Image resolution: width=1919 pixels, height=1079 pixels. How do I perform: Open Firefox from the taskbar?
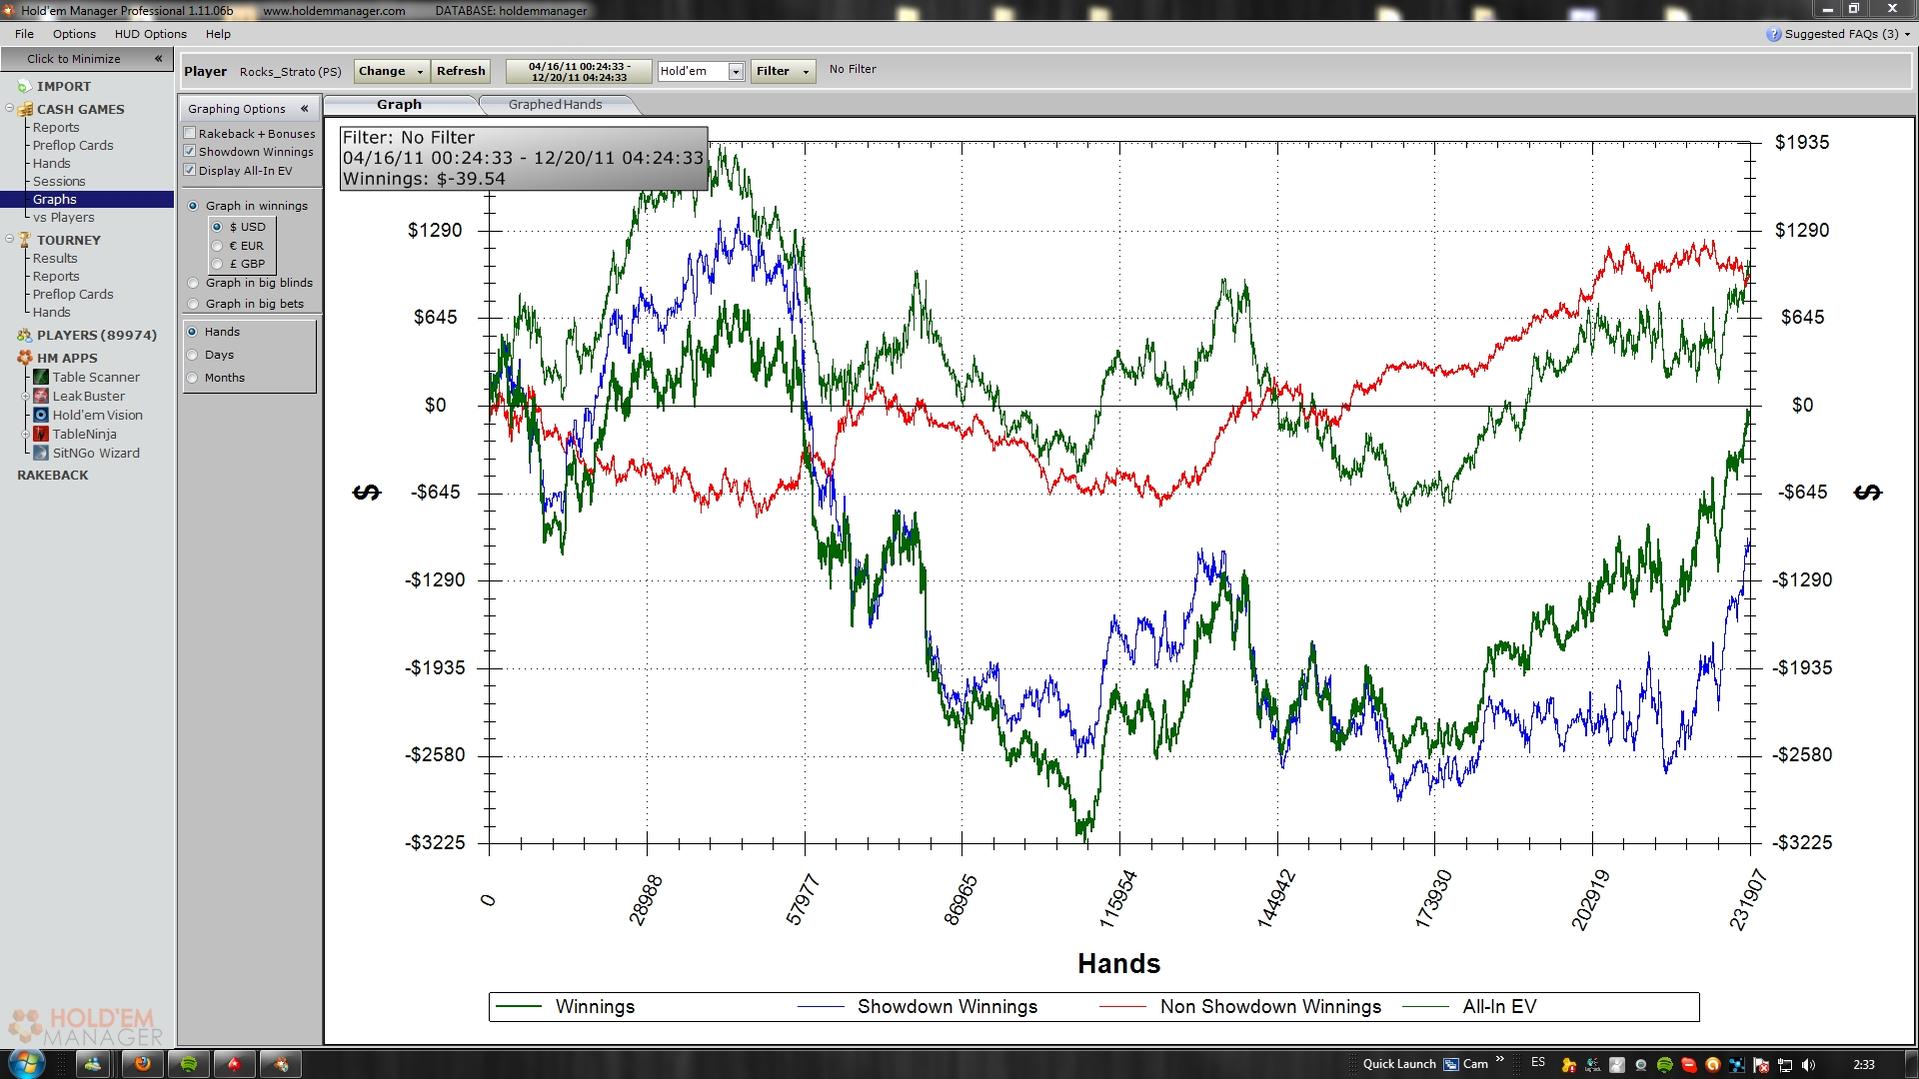pos(142,1064)
